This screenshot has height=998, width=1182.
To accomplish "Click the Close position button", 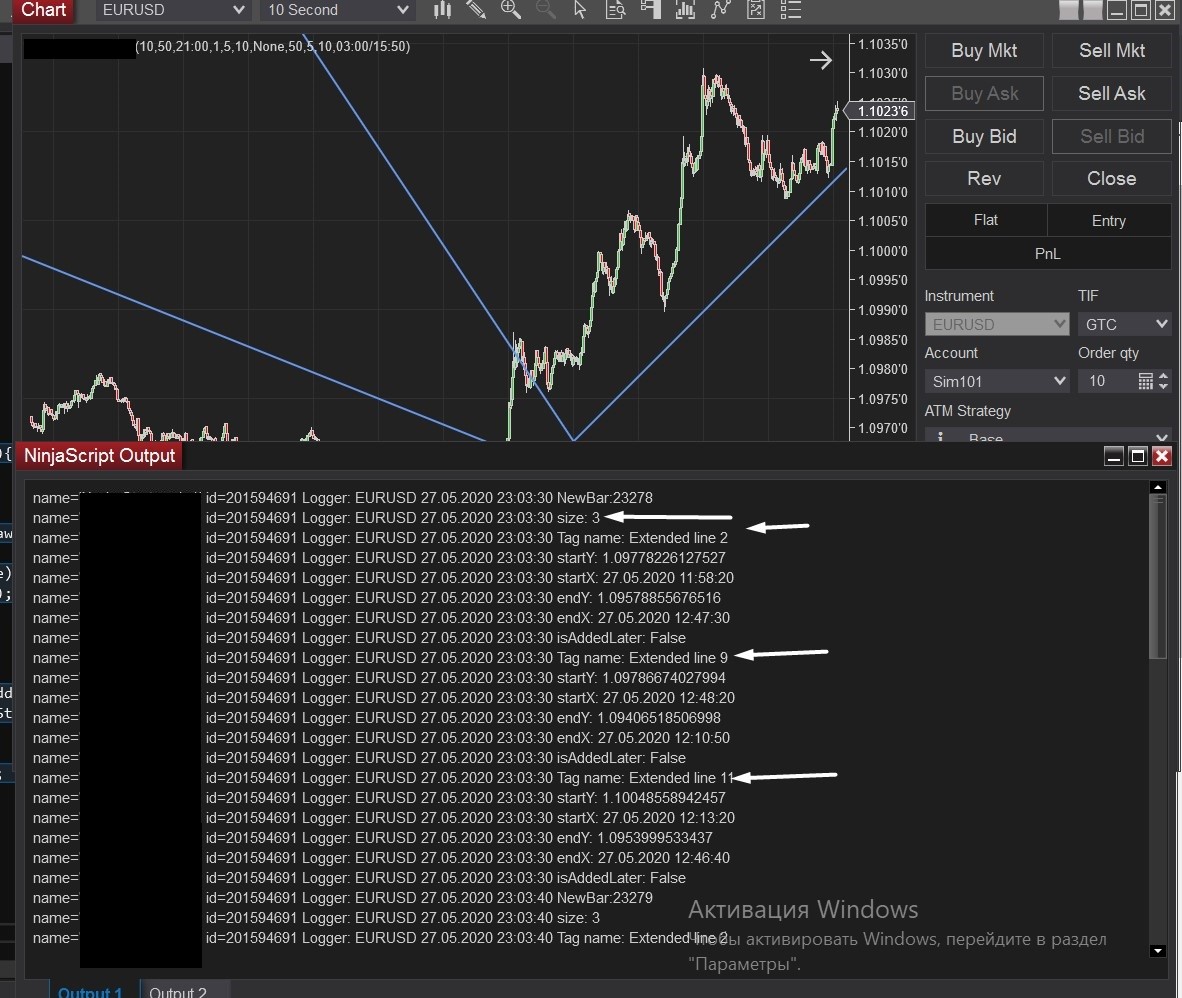I will coord(1111,179).
